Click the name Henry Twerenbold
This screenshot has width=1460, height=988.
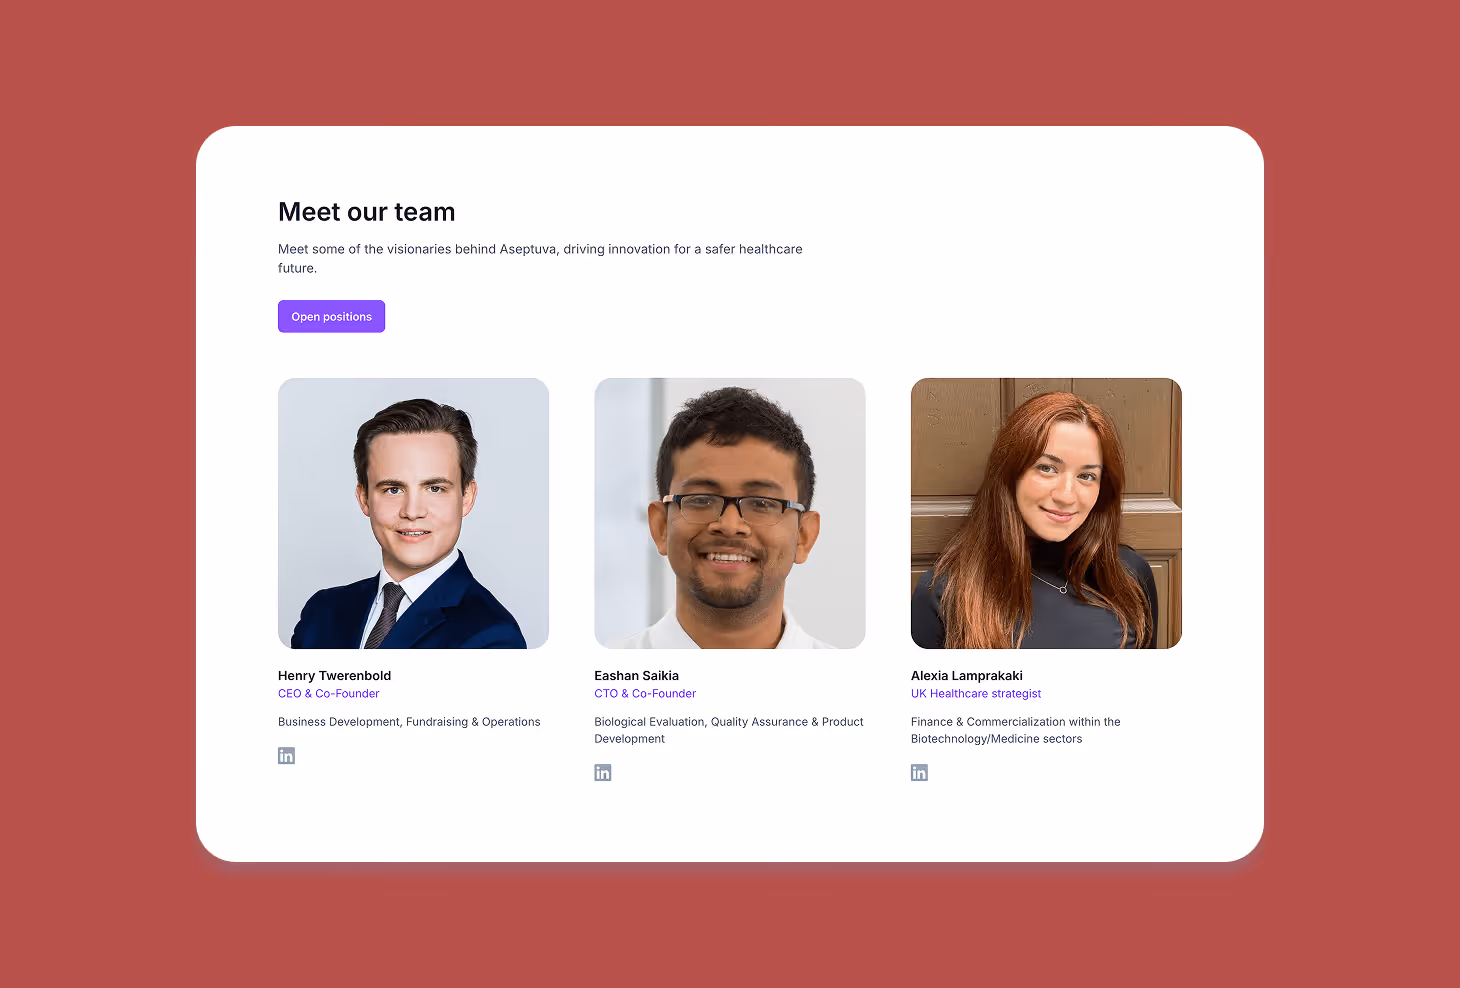334,676
